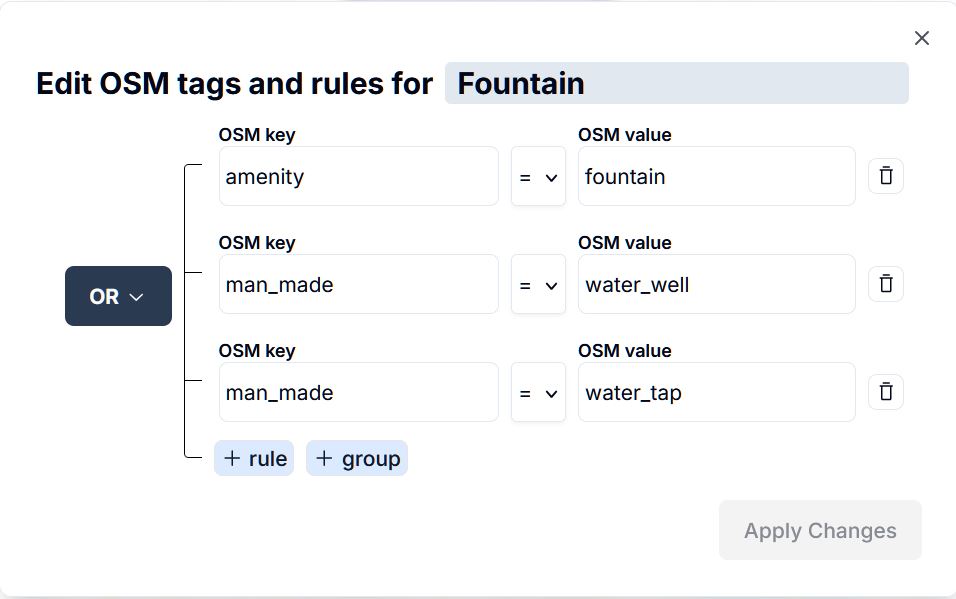The height and width of the screenshot is (599, 956).
Task: Select the third row man_made key field
Action: (x=358, y=393)
